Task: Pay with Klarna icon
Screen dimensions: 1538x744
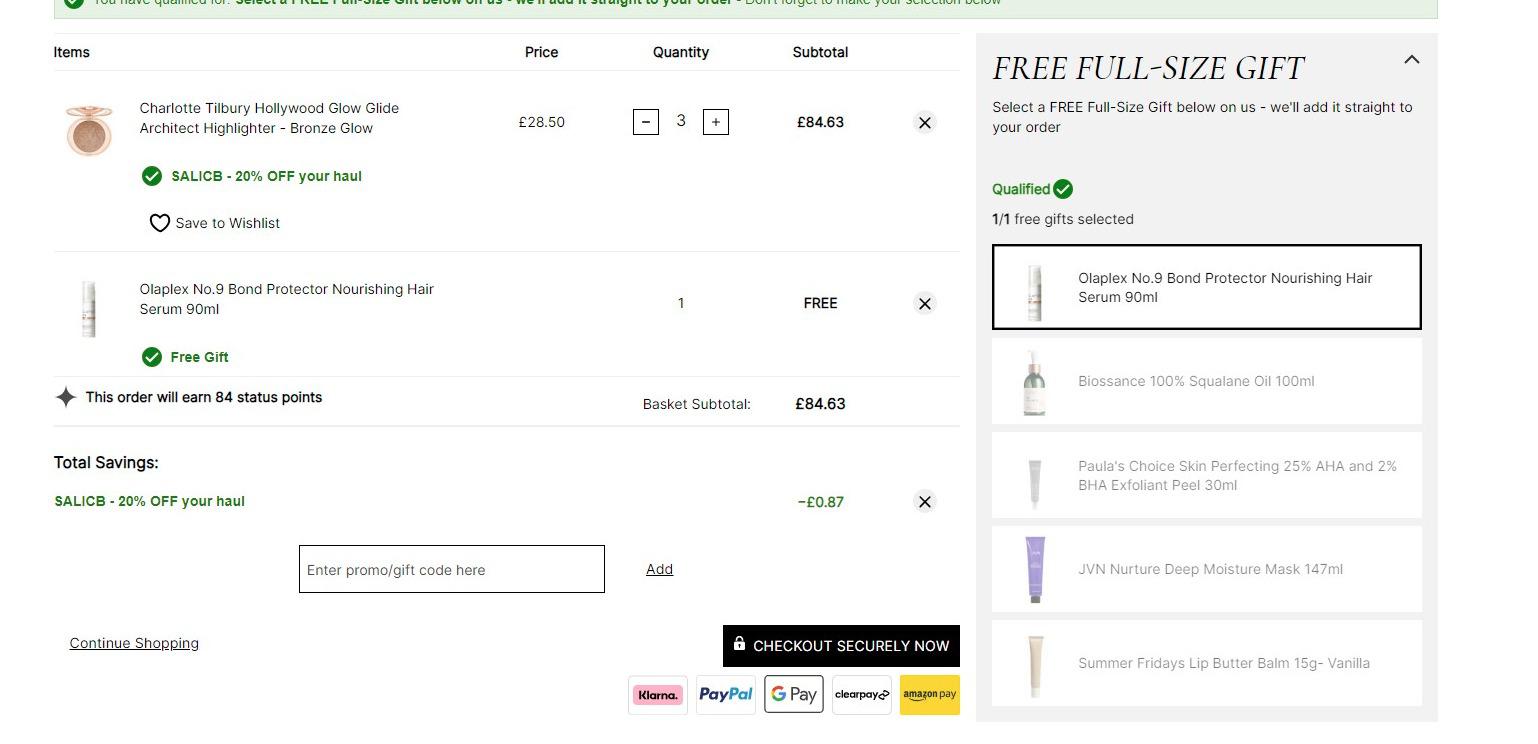Action: [658, 695]
